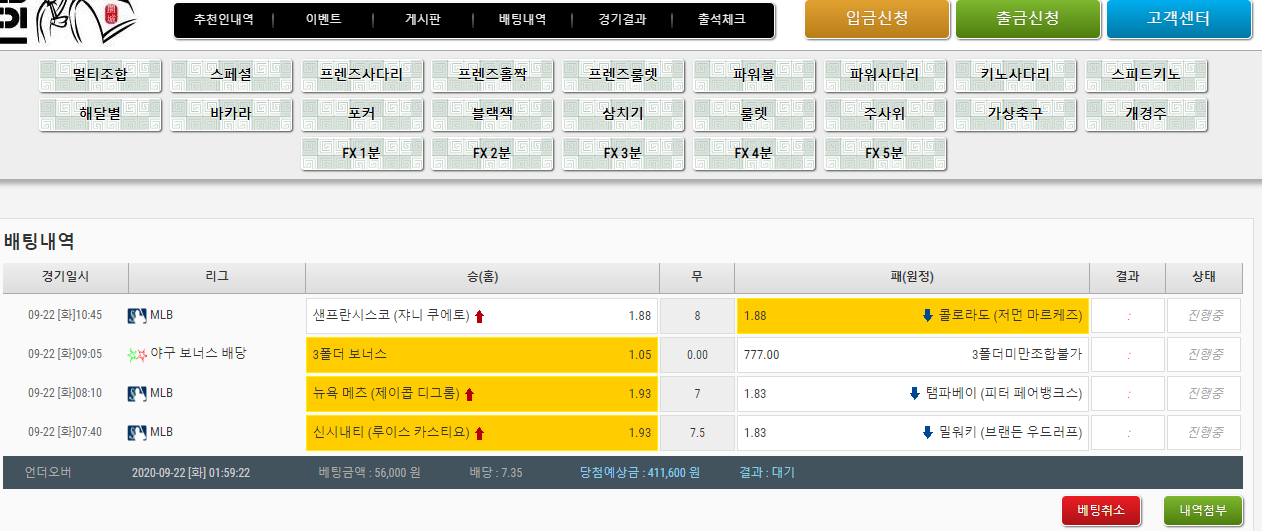This screenshot has height=531, width=1262.
Task: Go to the 출석체크 menu
Action: 721,19
